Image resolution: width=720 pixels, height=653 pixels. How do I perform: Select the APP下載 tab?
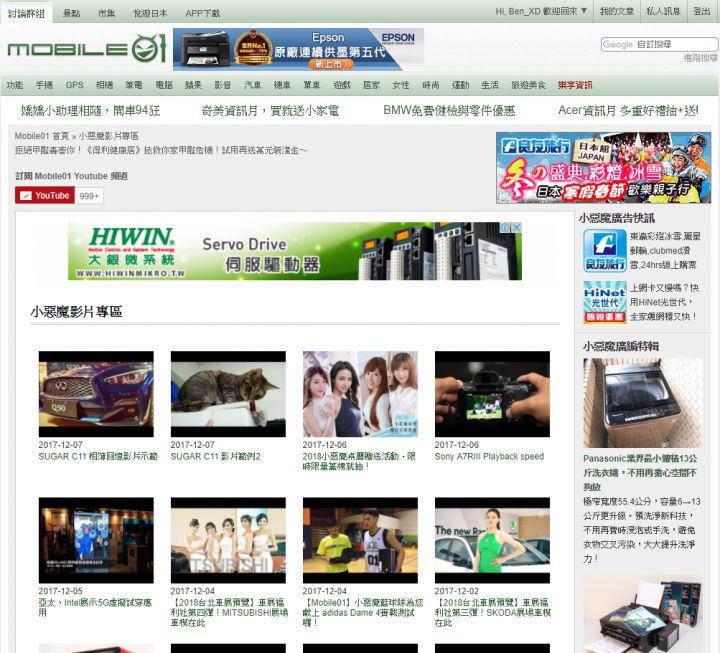(202, 13)
